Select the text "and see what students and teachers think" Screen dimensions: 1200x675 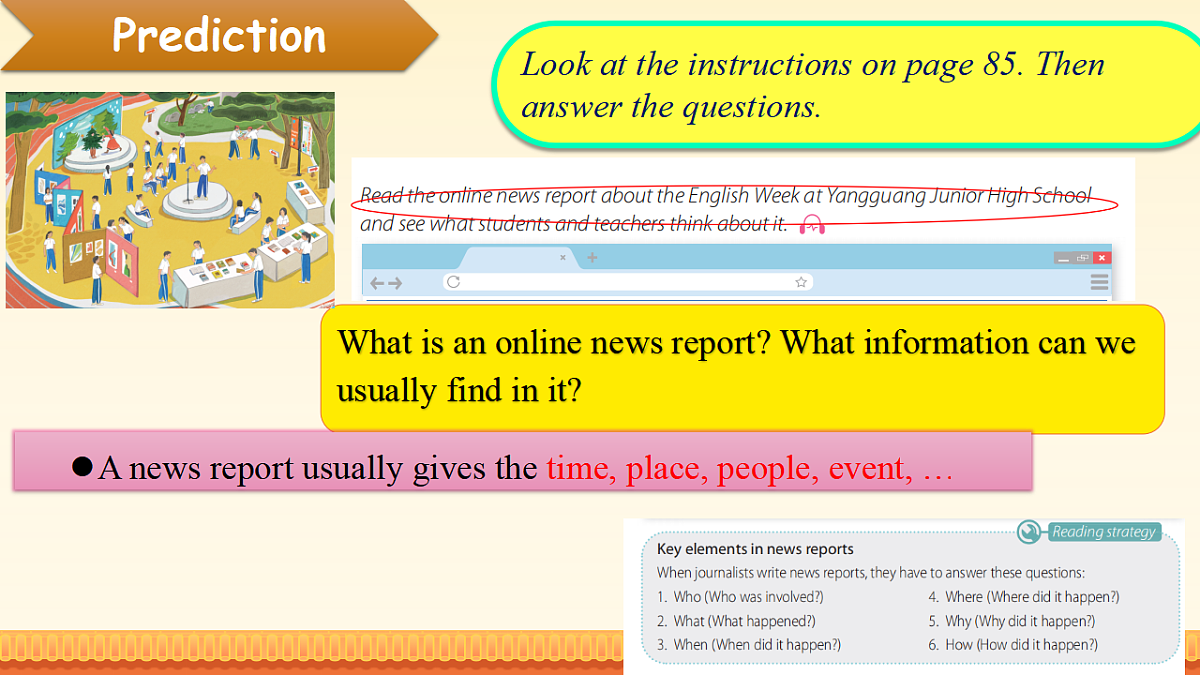538,224
